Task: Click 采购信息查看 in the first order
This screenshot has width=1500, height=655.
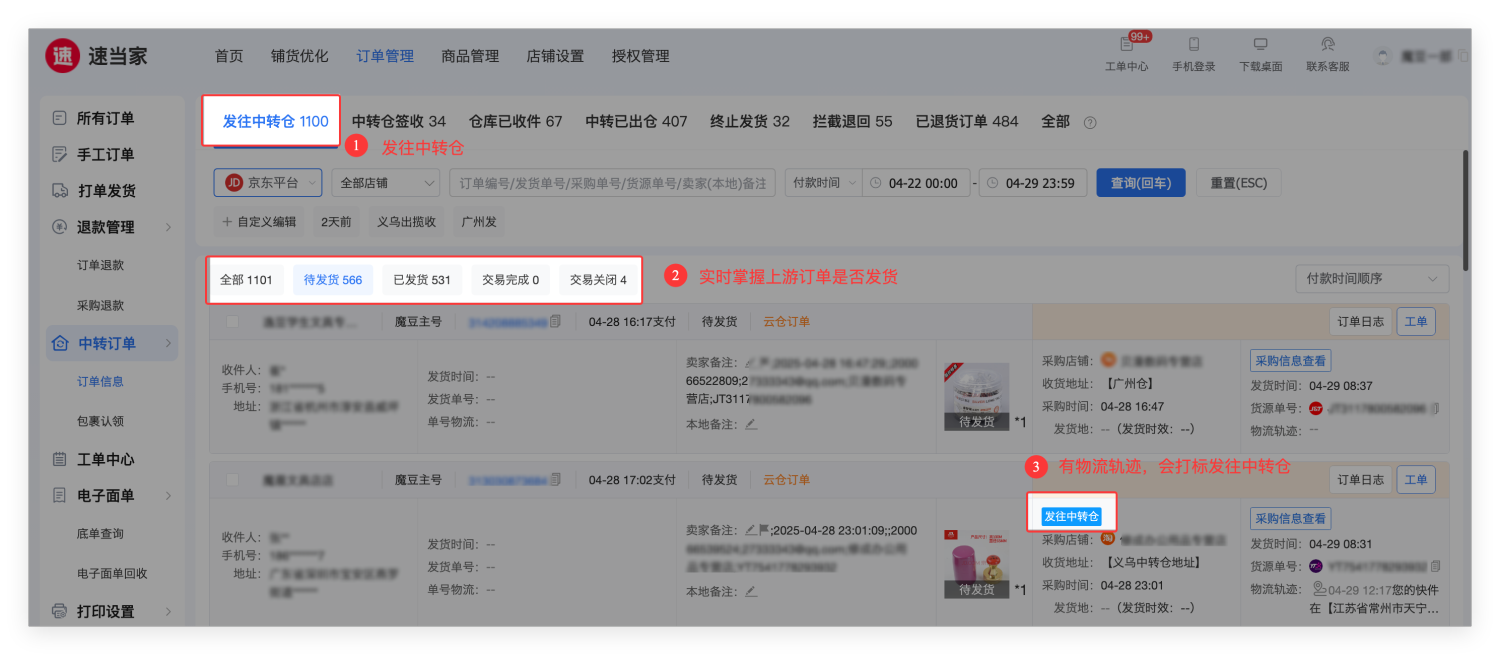Action: point(1290,361)
